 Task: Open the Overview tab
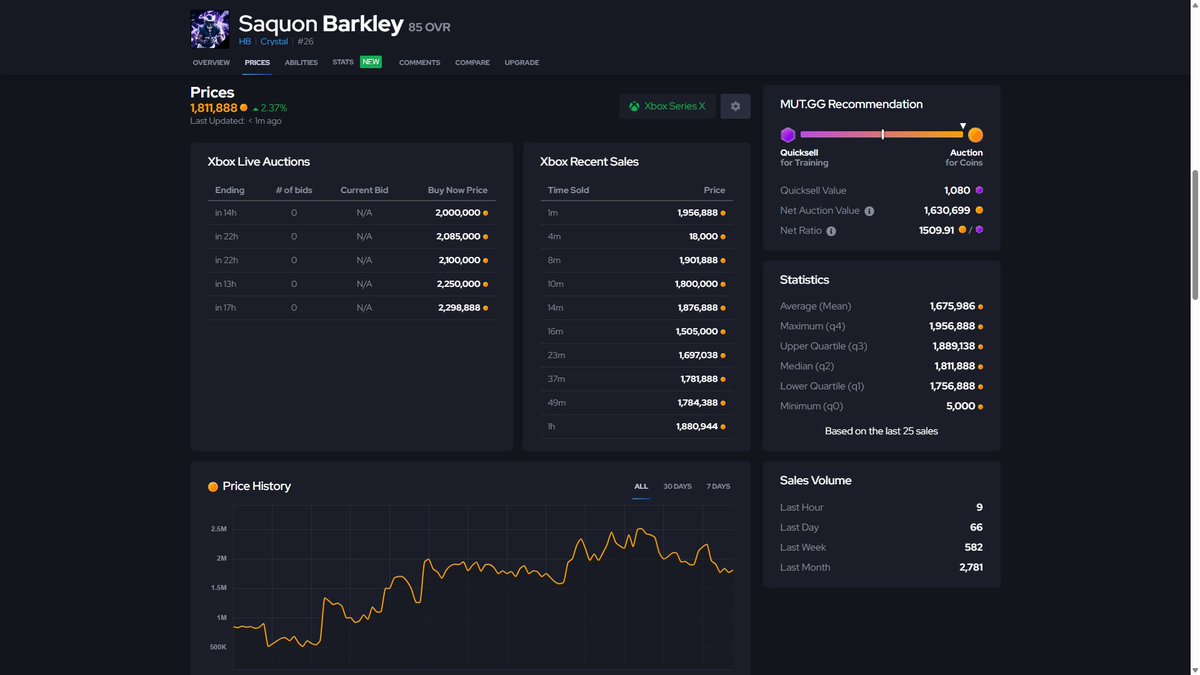(211, 62)
